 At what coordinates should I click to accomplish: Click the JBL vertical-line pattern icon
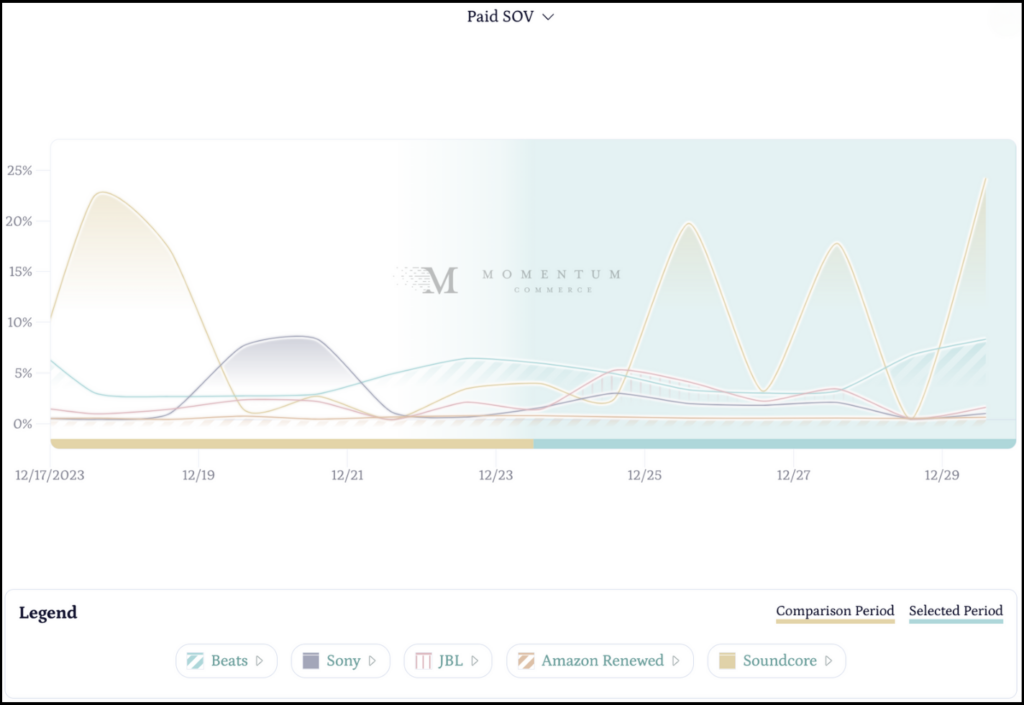pos(423,661)
